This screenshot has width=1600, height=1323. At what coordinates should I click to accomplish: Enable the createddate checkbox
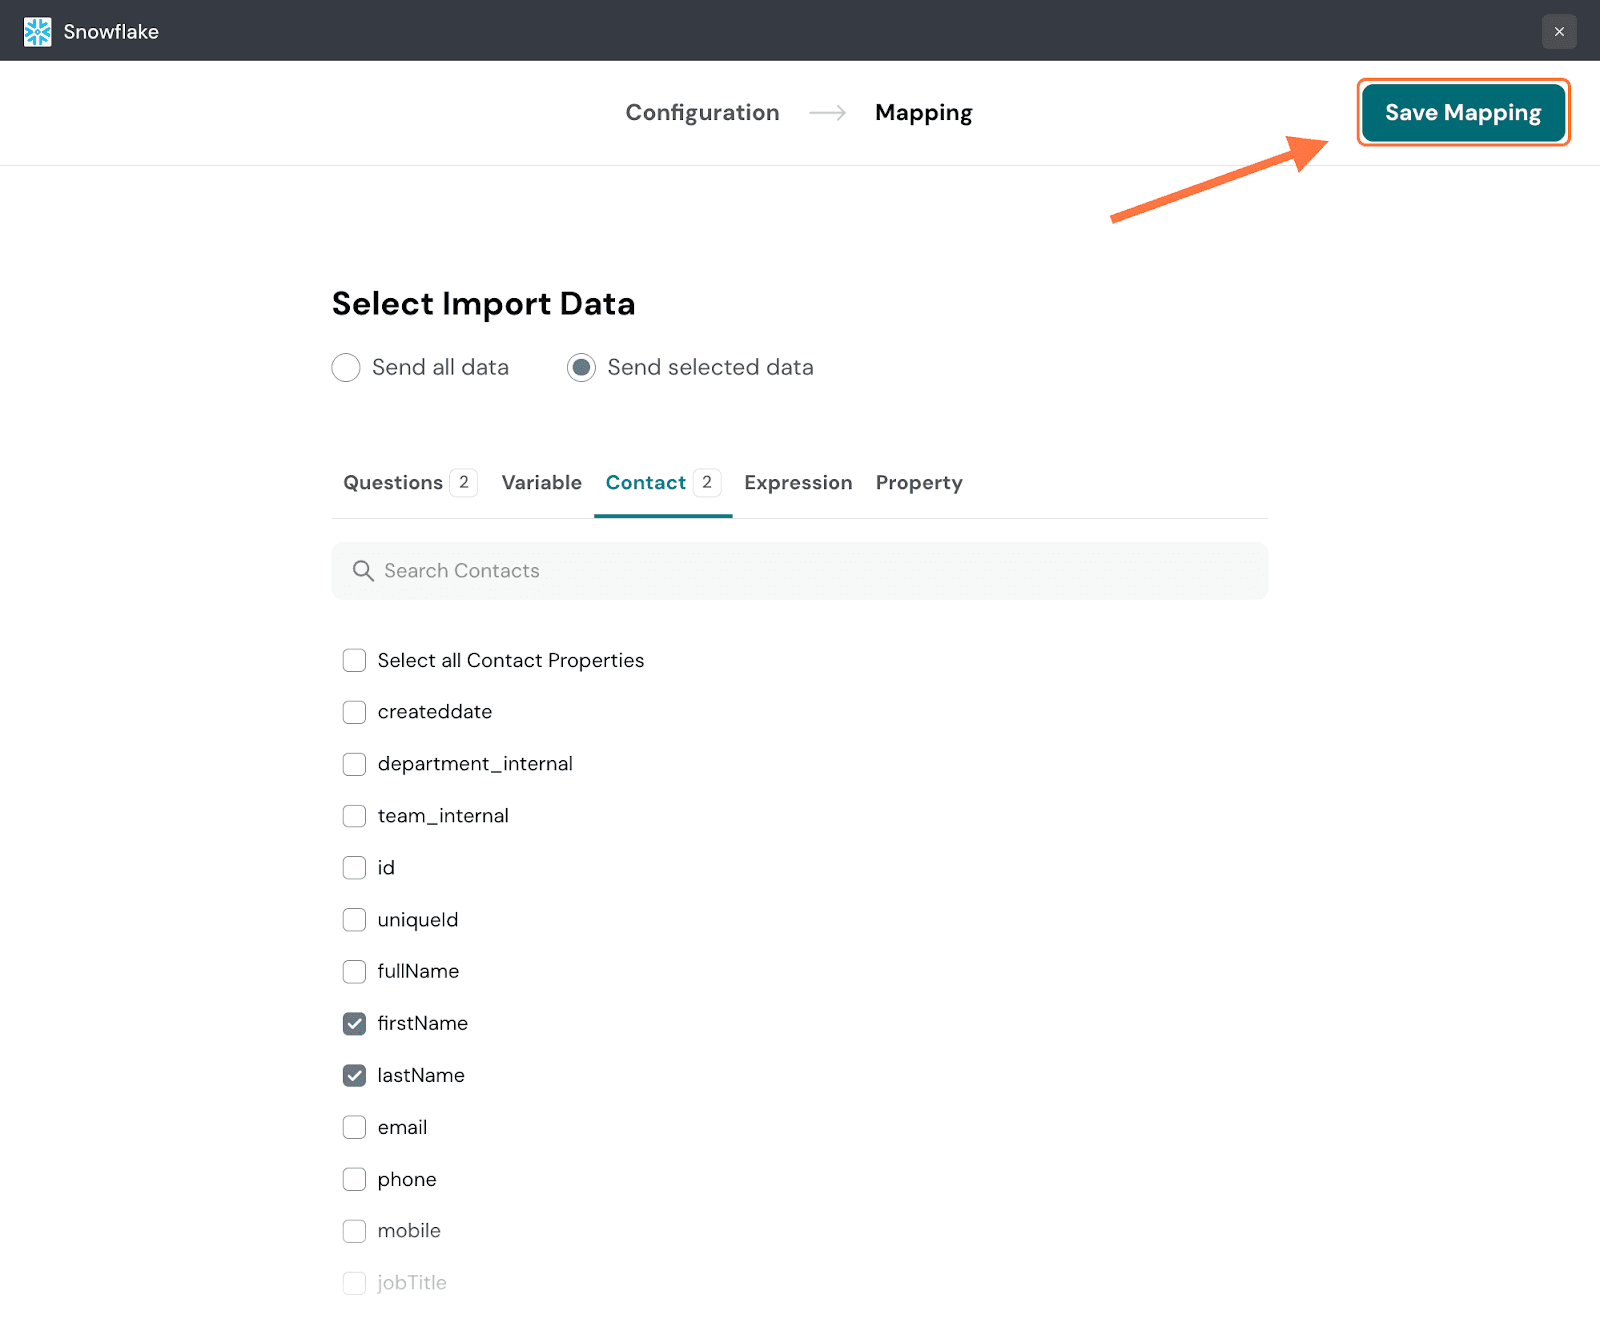pos(354,712)
